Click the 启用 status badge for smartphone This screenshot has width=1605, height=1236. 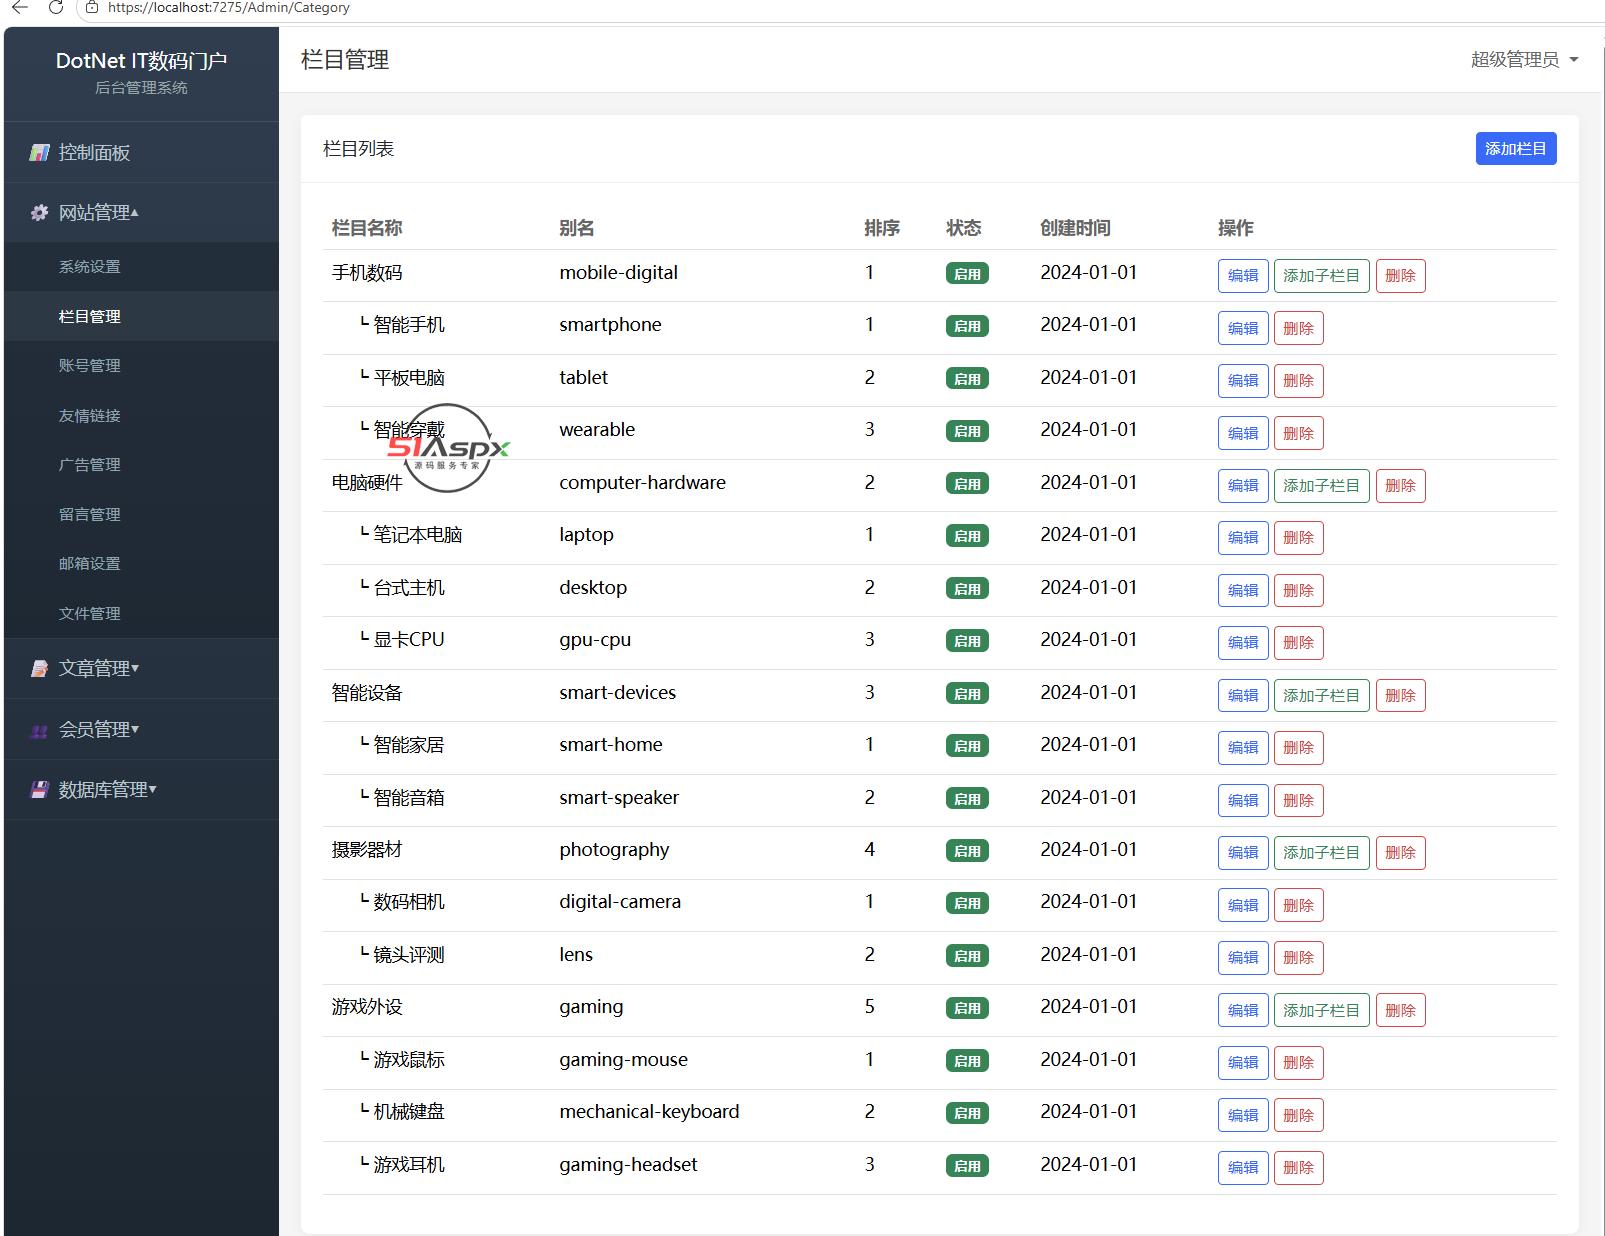click(967, 326)
